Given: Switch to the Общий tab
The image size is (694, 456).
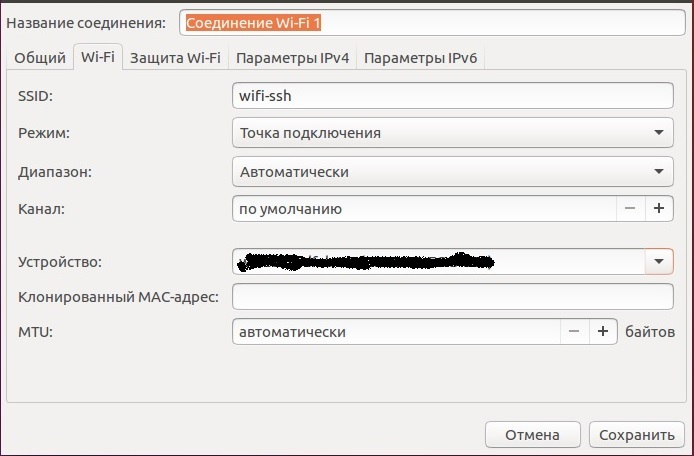Looking at the screenshot, I should coord(39,58).
